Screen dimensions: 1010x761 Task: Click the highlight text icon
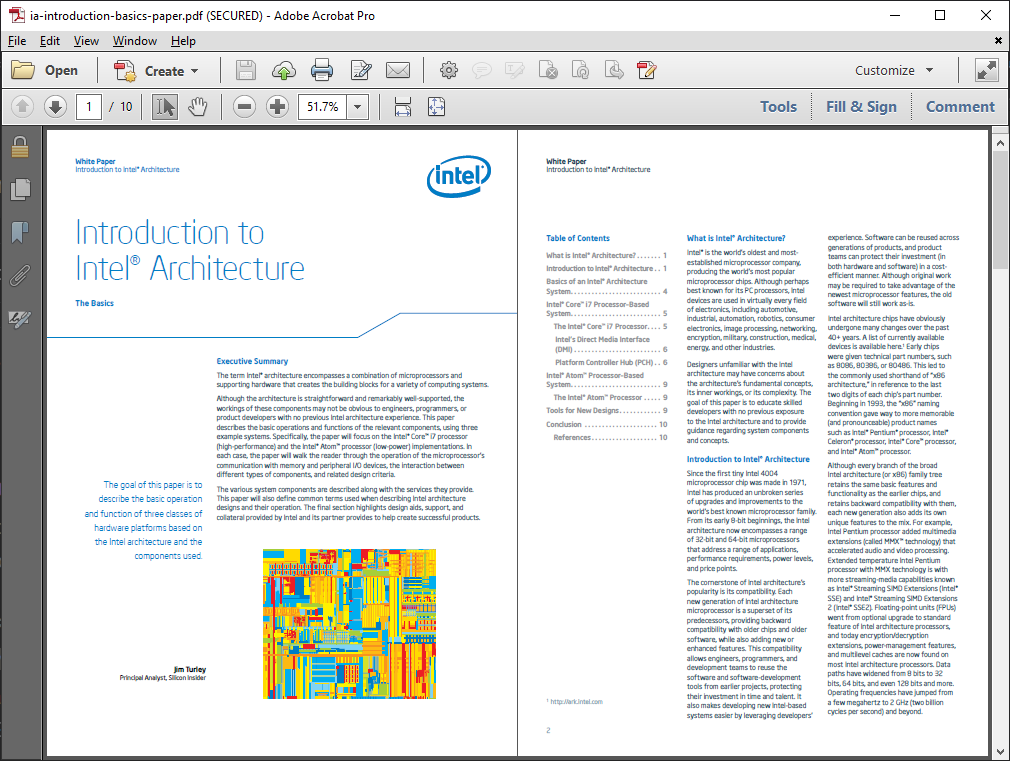[515, 70]
